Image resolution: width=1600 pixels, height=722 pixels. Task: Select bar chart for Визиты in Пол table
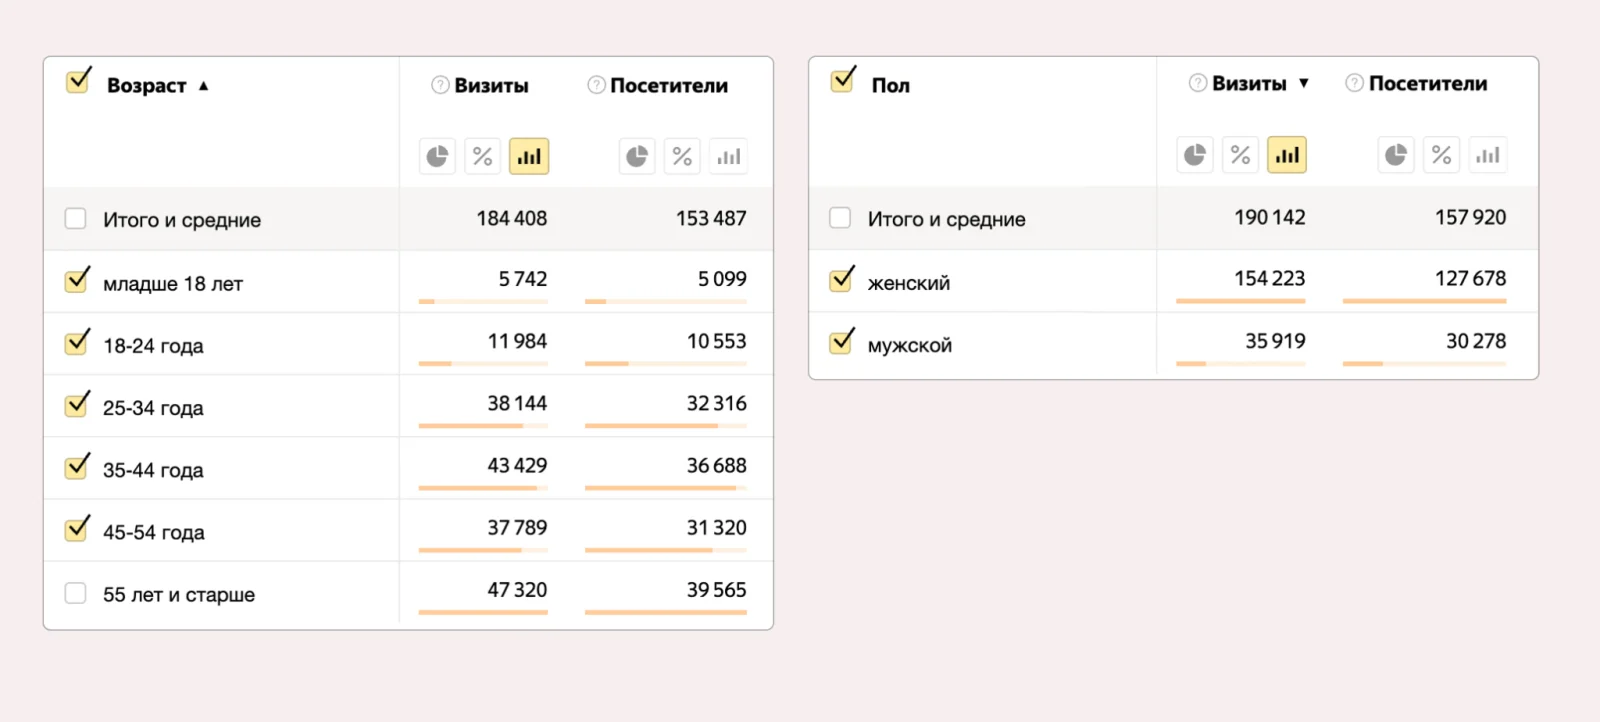1287,155
